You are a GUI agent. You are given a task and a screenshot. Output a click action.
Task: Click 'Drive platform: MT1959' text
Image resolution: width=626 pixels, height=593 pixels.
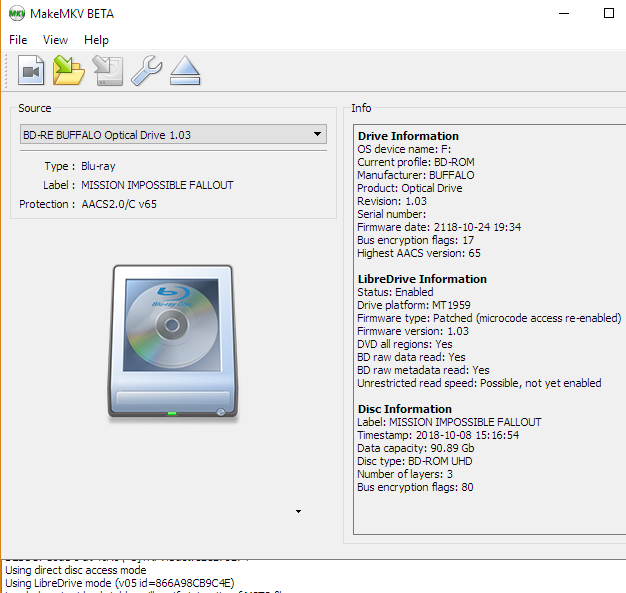click(x=414, y=305)
